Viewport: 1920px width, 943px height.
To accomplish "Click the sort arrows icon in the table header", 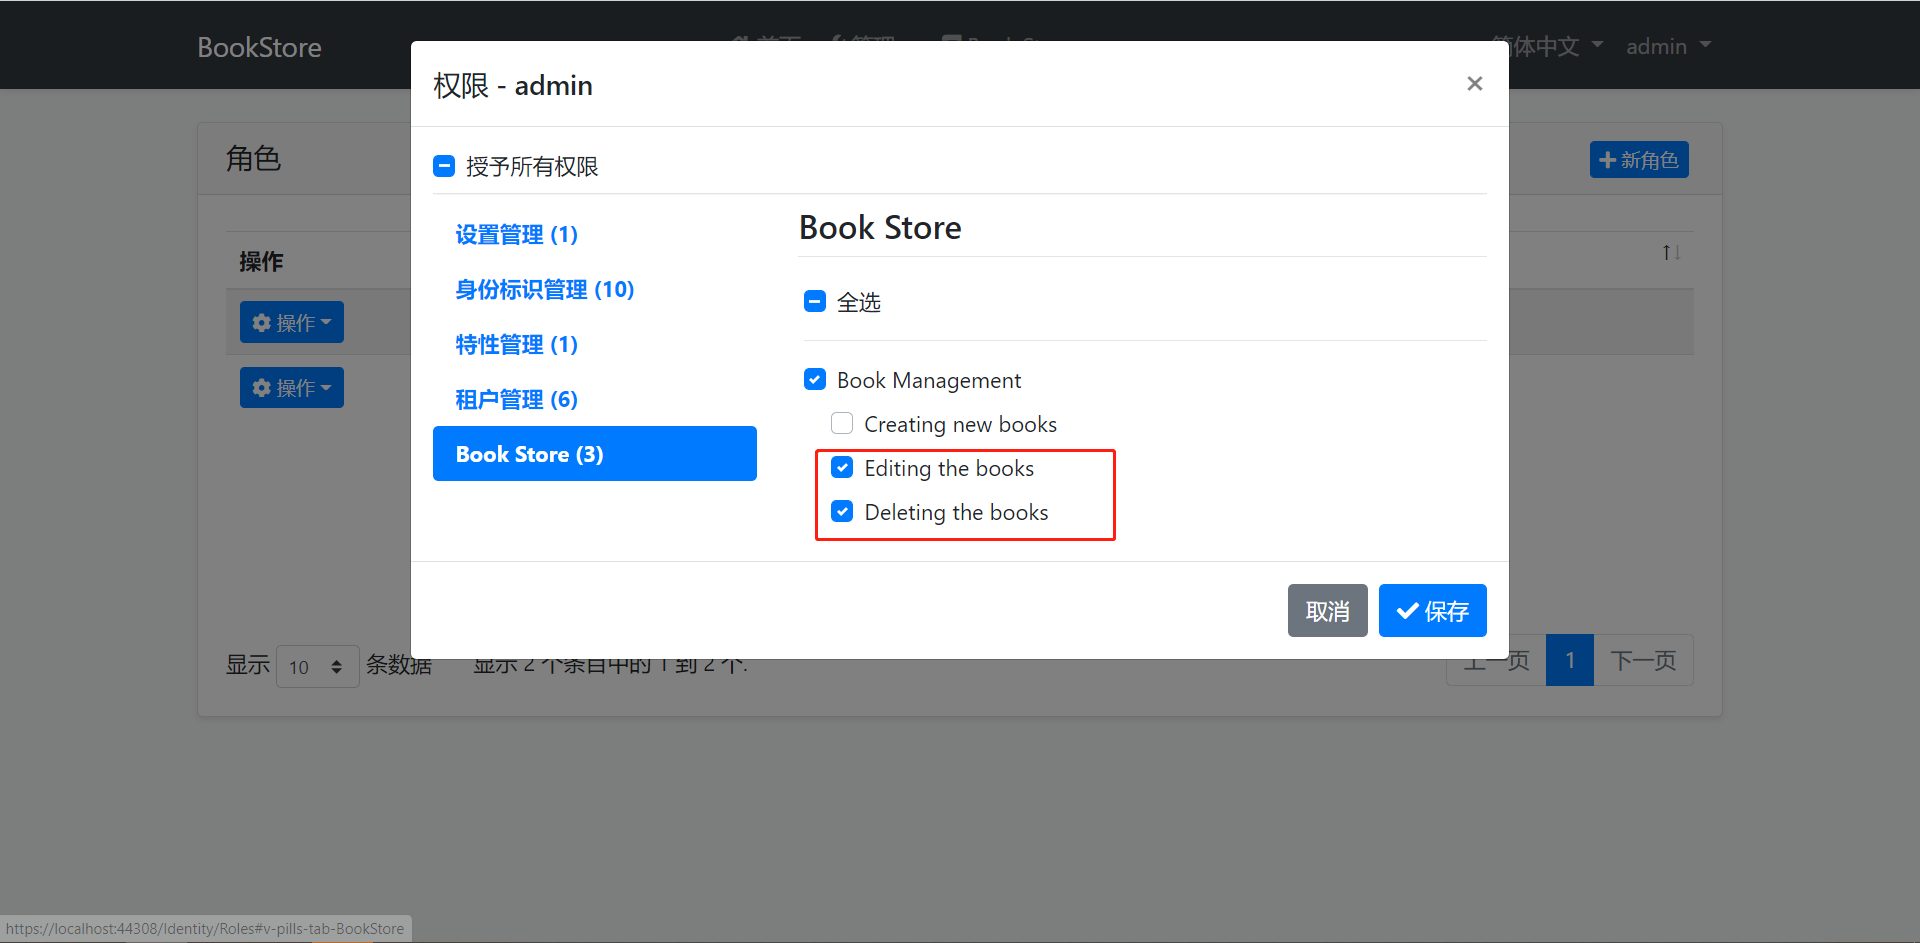I will 1670,253.
